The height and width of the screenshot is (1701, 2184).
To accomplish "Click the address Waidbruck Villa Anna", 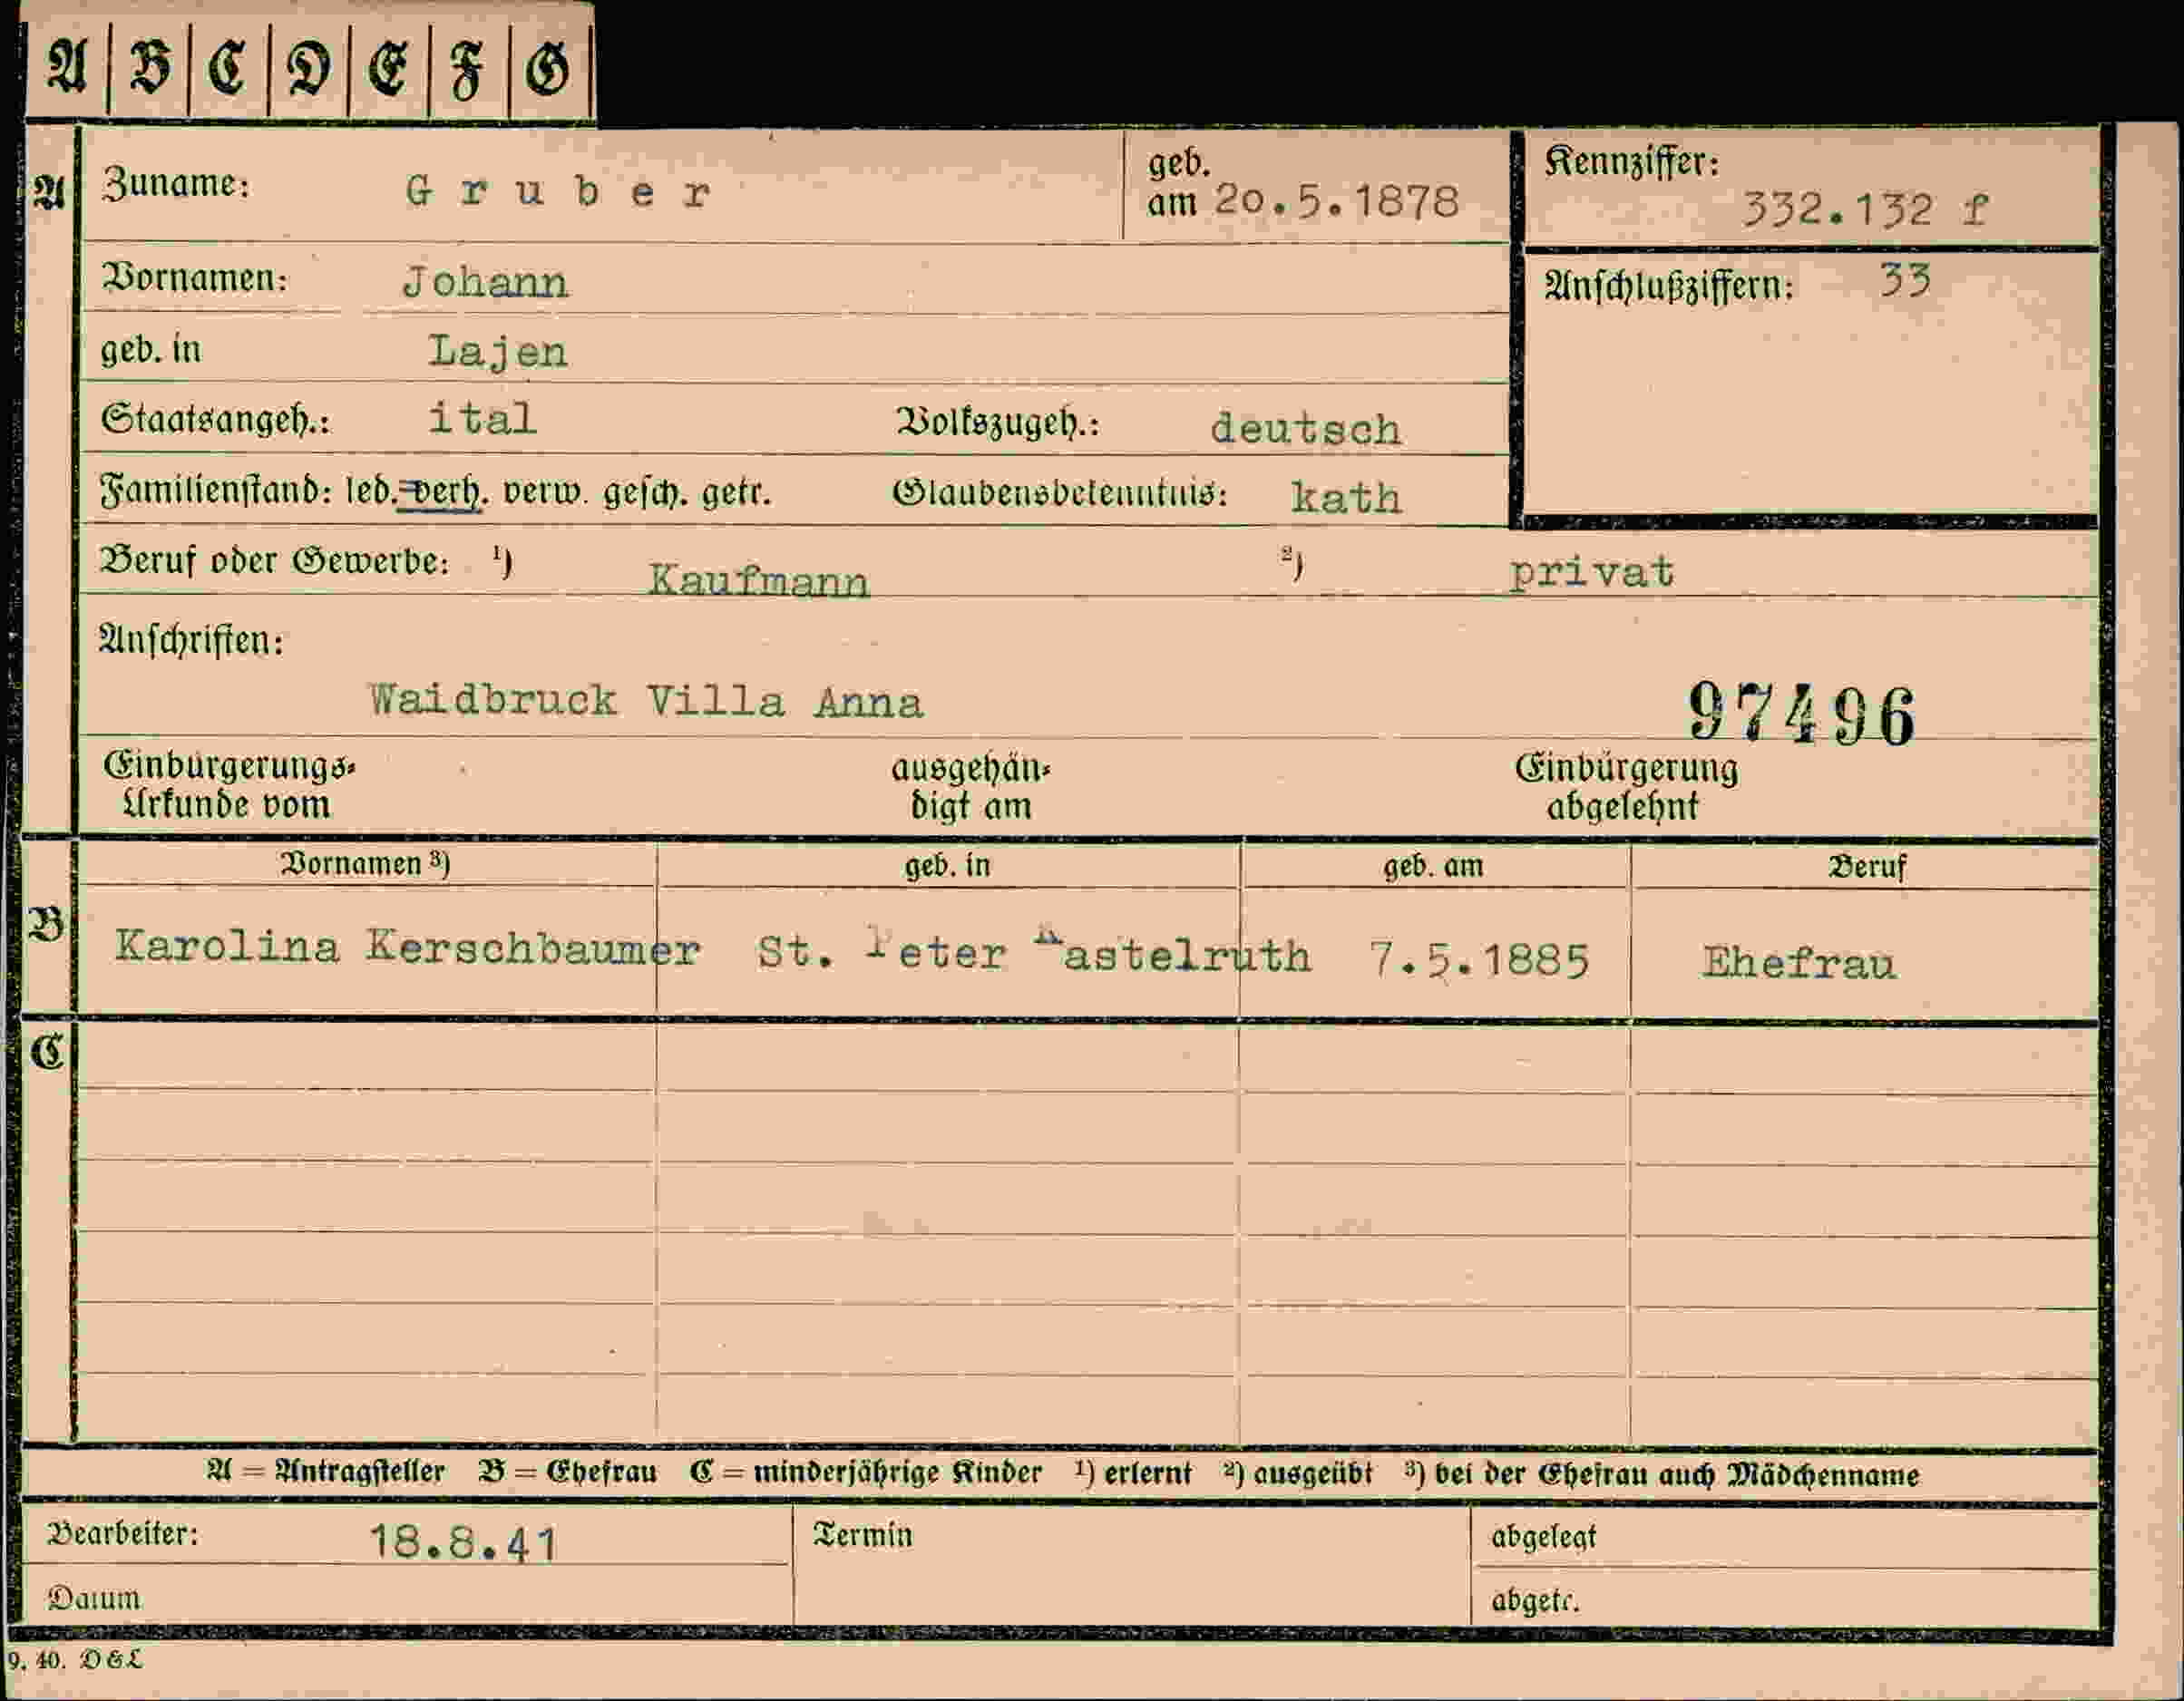I will click(x=646, y=701).
